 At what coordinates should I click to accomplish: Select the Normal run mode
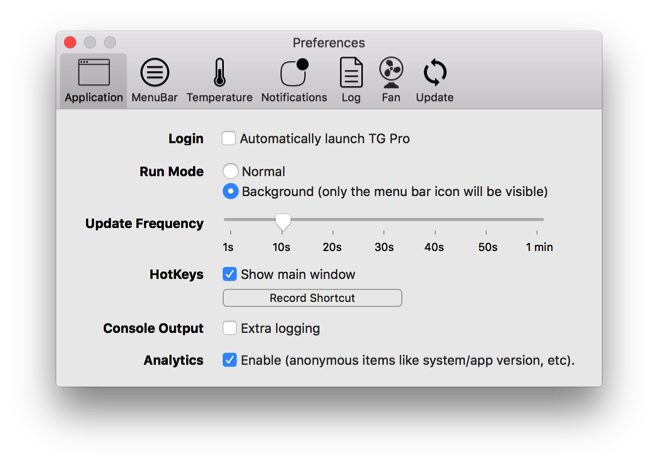pyautogui.click(x=230, y=171)
